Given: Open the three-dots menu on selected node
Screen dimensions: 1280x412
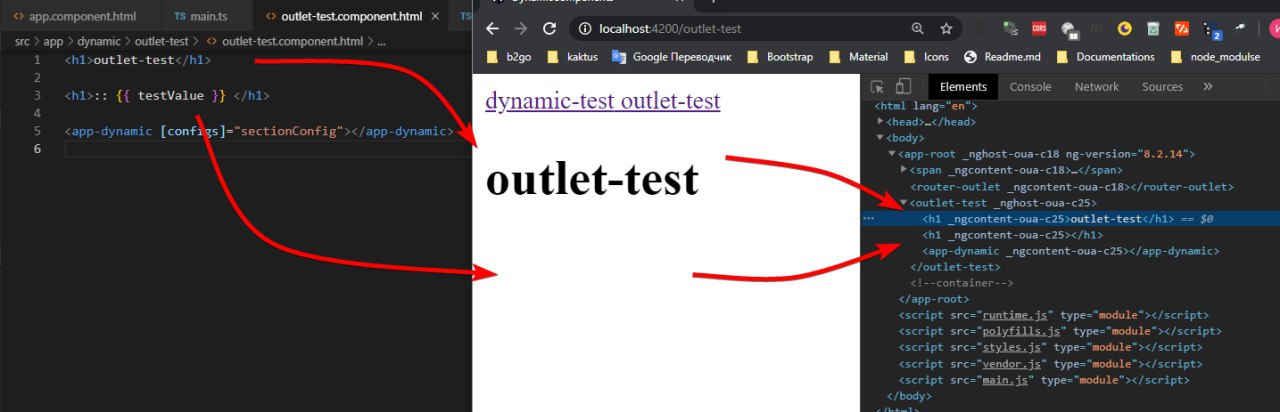Looking at the screenshot, I should (x=868, y=218).
